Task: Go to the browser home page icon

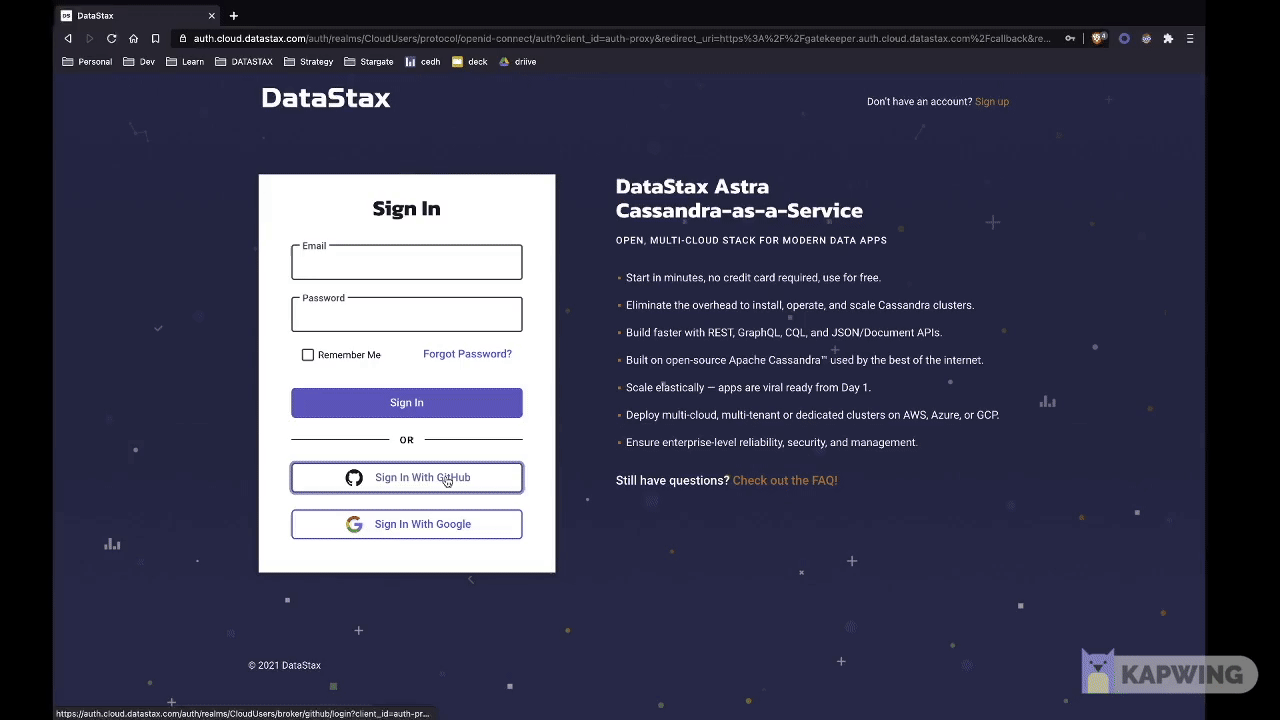Action: (x=133, y=39)
